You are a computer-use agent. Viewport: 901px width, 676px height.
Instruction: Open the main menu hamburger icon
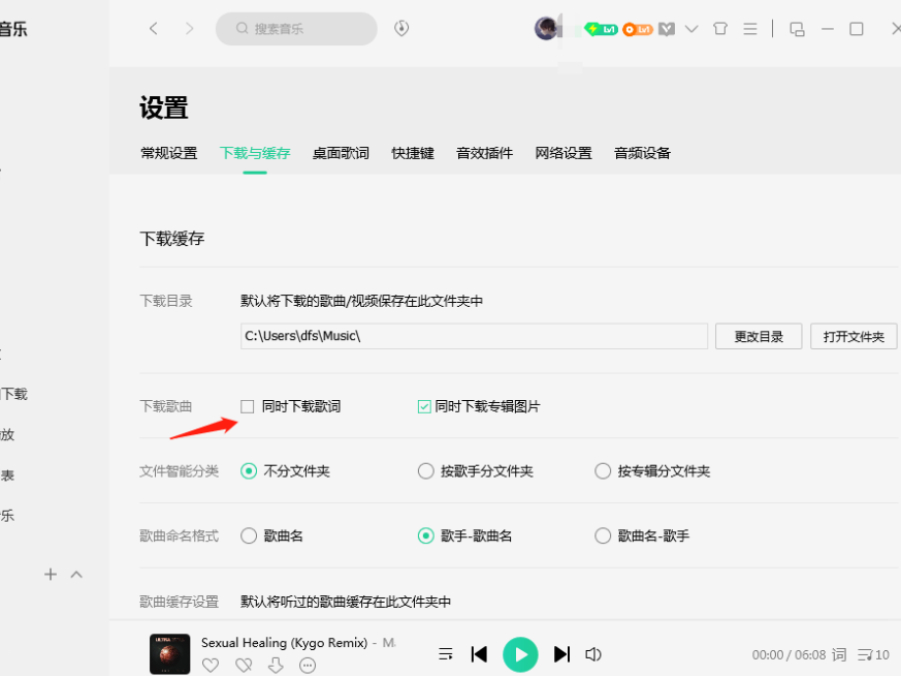[x=750, y=29]
